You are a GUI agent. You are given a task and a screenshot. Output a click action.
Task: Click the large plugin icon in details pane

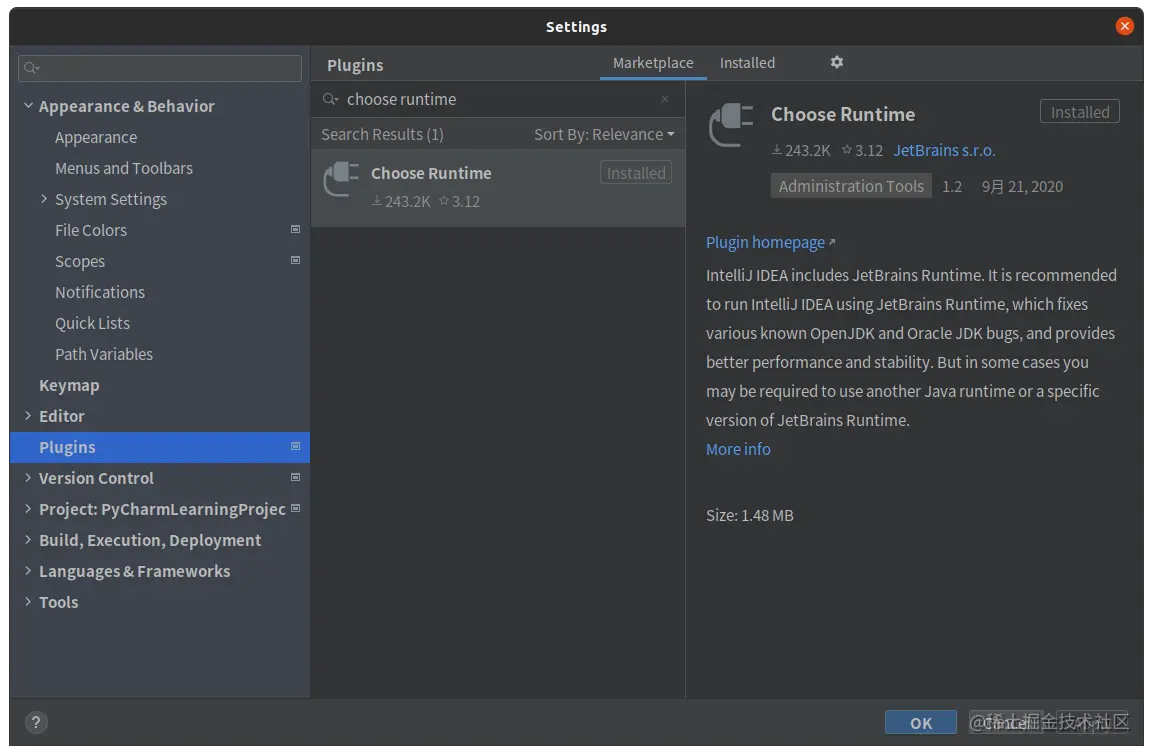732,125
